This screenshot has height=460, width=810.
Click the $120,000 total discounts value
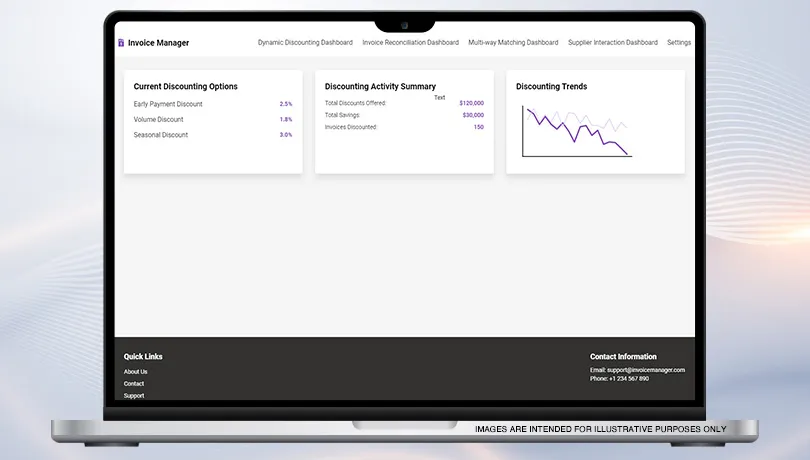point(471,103)
